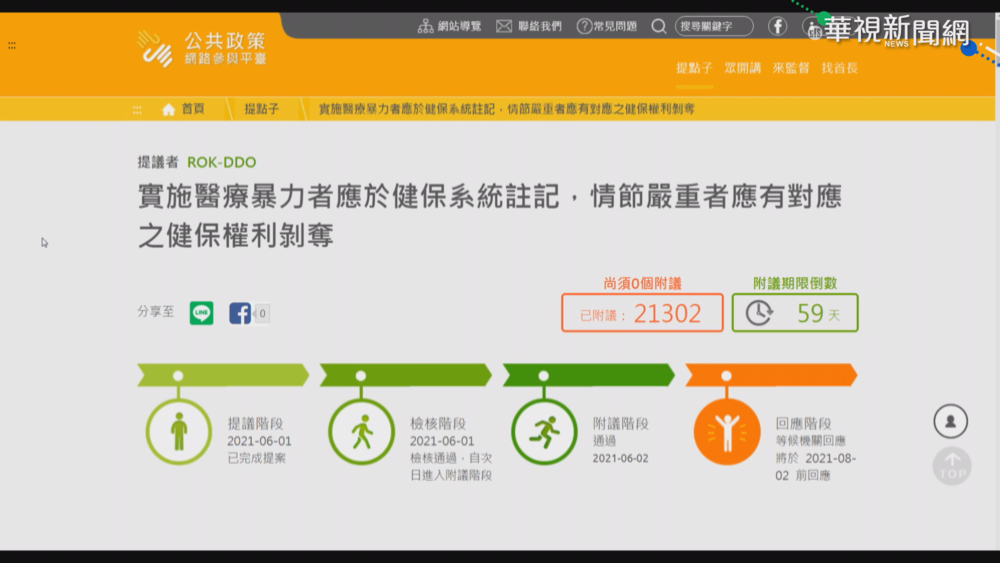1000x563 pixels.
Task: Click the 已完成提案 status text
Action: pyautogui.click(x=256, y=458)
